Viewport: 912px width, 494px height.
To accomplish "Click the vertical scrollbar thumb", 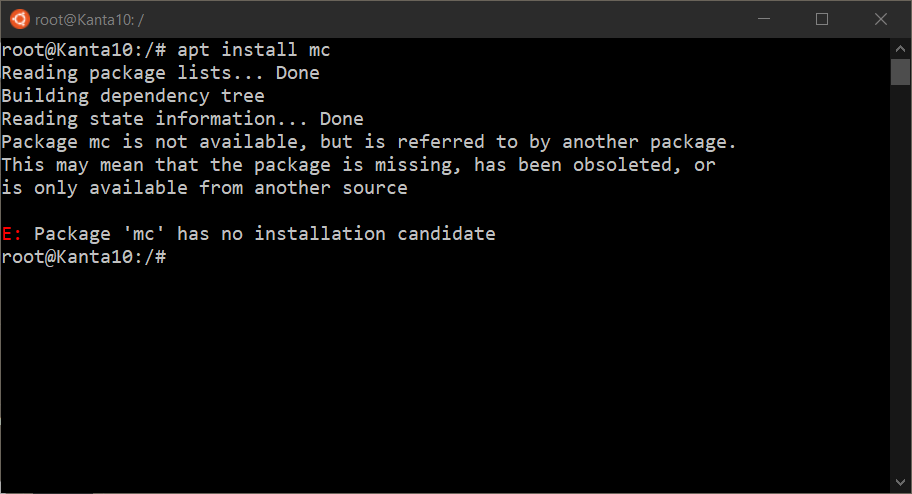I will 900,72.
